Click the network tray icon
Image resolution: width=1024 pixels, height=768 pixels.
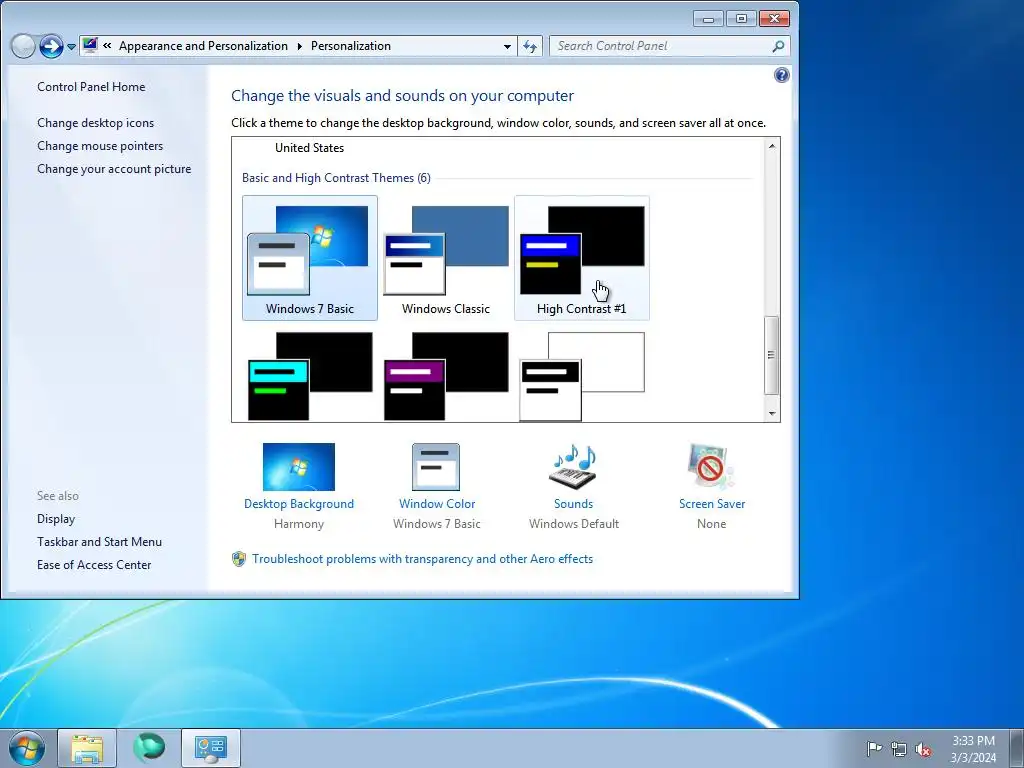pyautogui.click(x=899, y=749)
